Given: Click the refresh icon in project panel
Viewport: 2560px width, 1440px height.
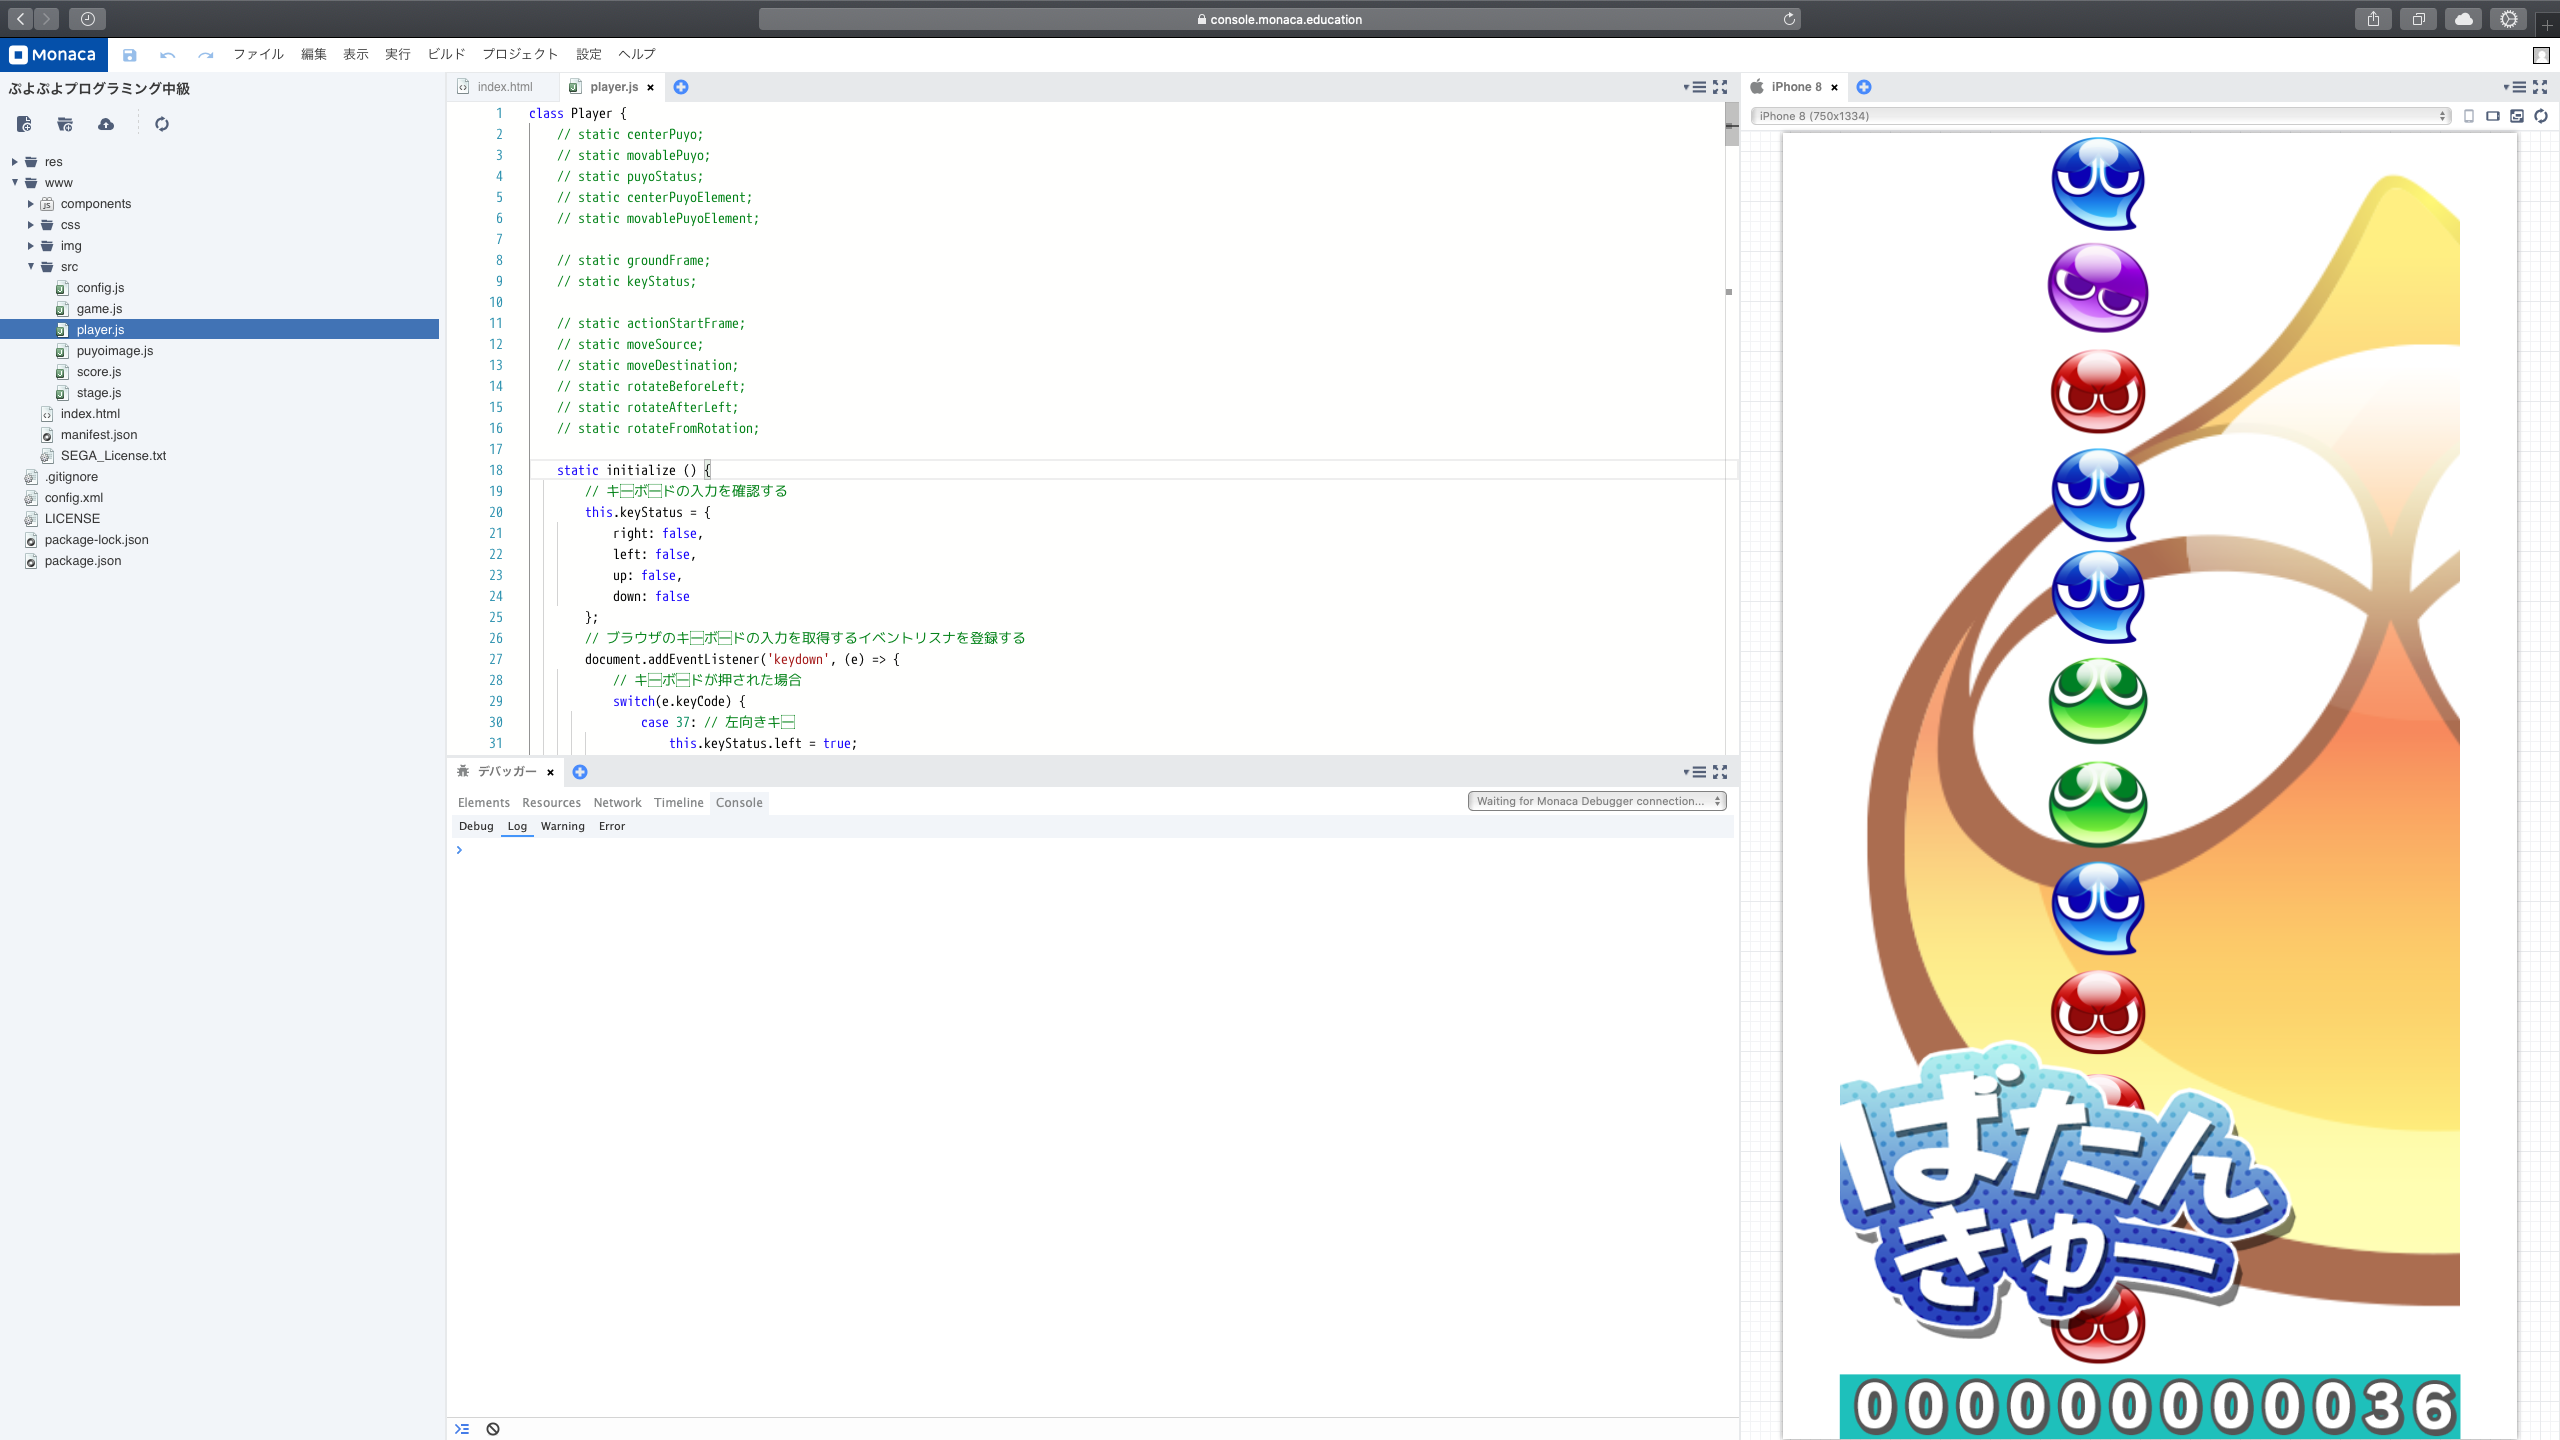Looking at the screenshot, I should tap(161, 124).
